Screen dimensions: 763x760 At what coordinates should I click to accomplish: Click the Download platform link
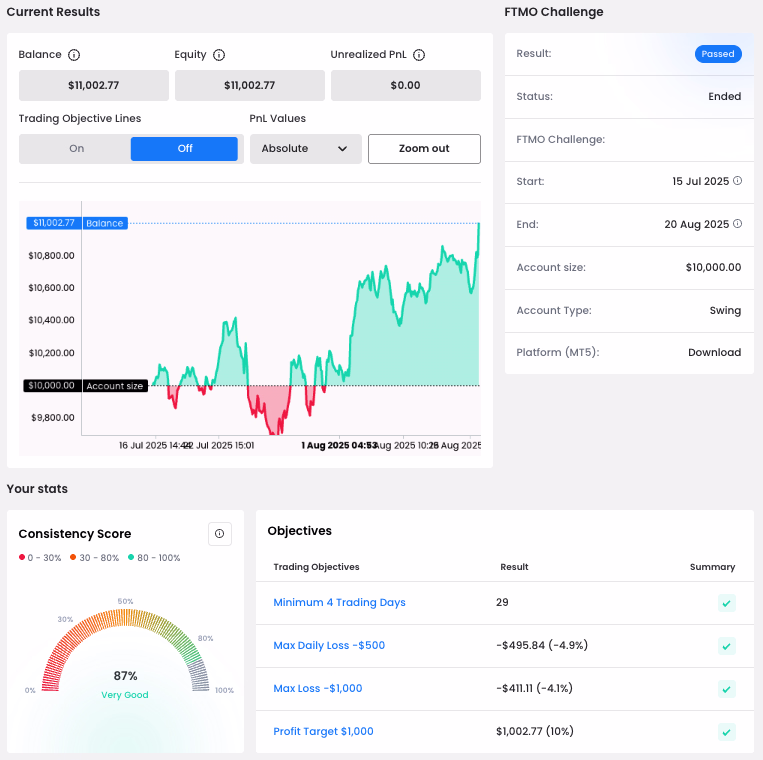tap(714, 352)
